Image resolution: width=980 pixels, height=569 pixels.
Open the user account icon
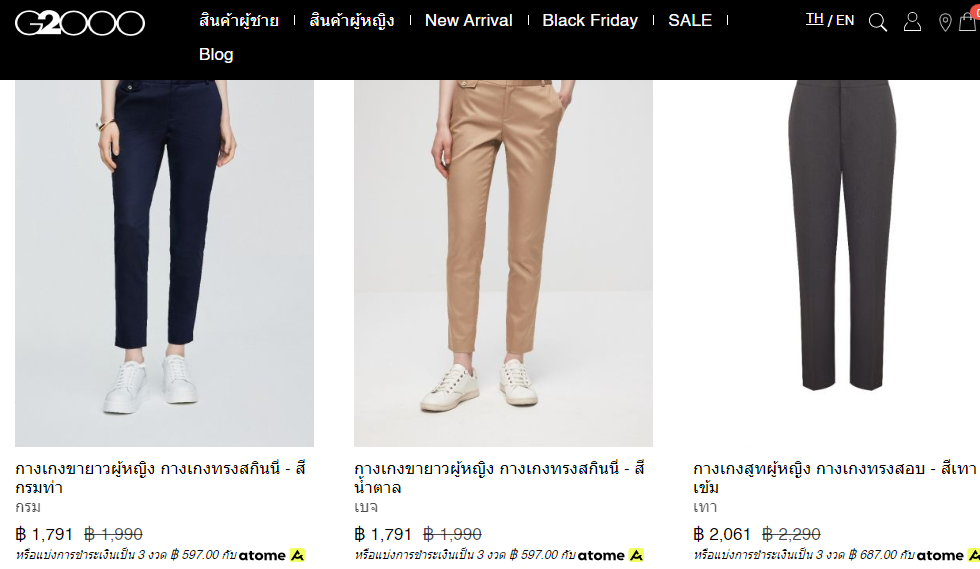click(x=912, y=22)
